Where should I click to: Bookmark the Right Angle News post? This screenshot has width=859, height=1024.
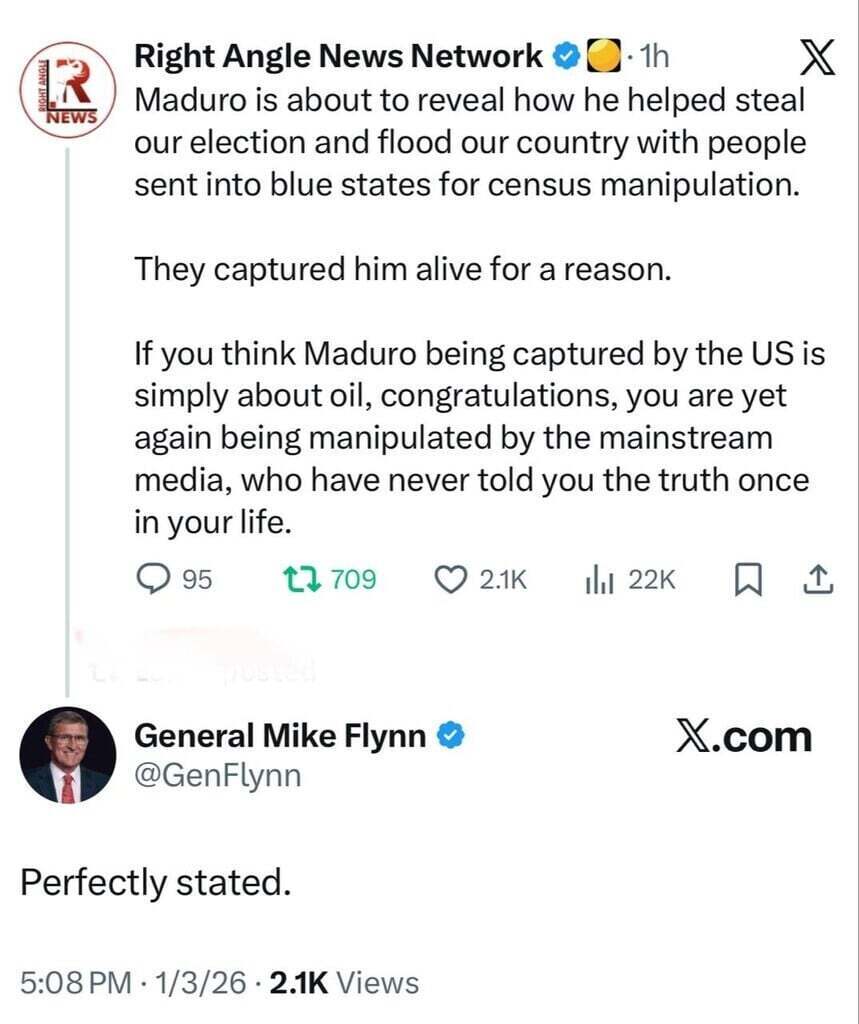747,578
